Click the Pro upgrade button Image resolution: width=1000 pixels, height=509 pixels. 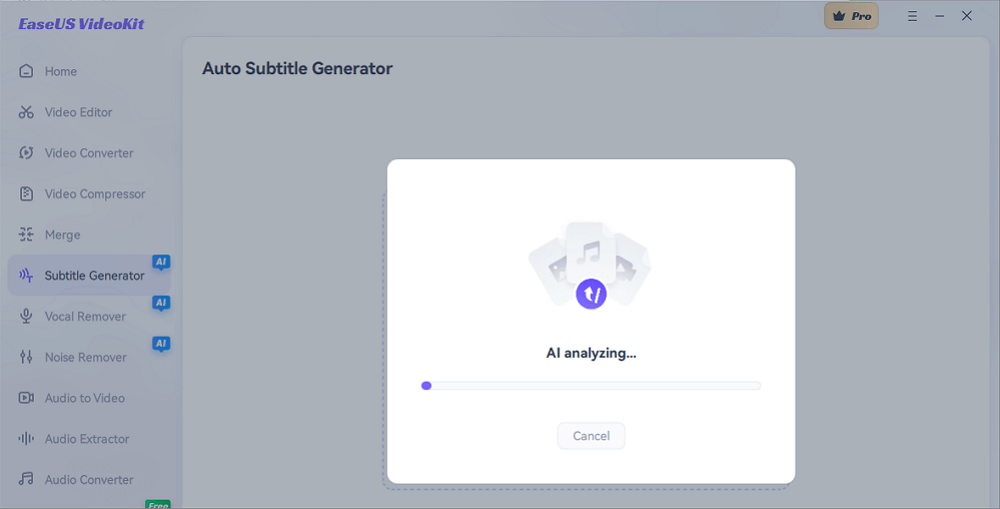pos(851,16)
